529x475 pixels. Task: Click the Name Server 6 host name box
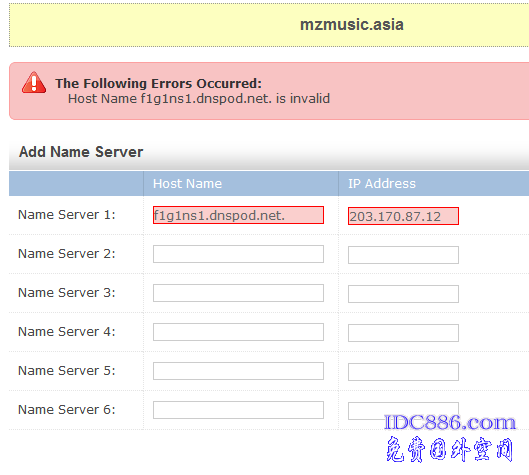238,410
